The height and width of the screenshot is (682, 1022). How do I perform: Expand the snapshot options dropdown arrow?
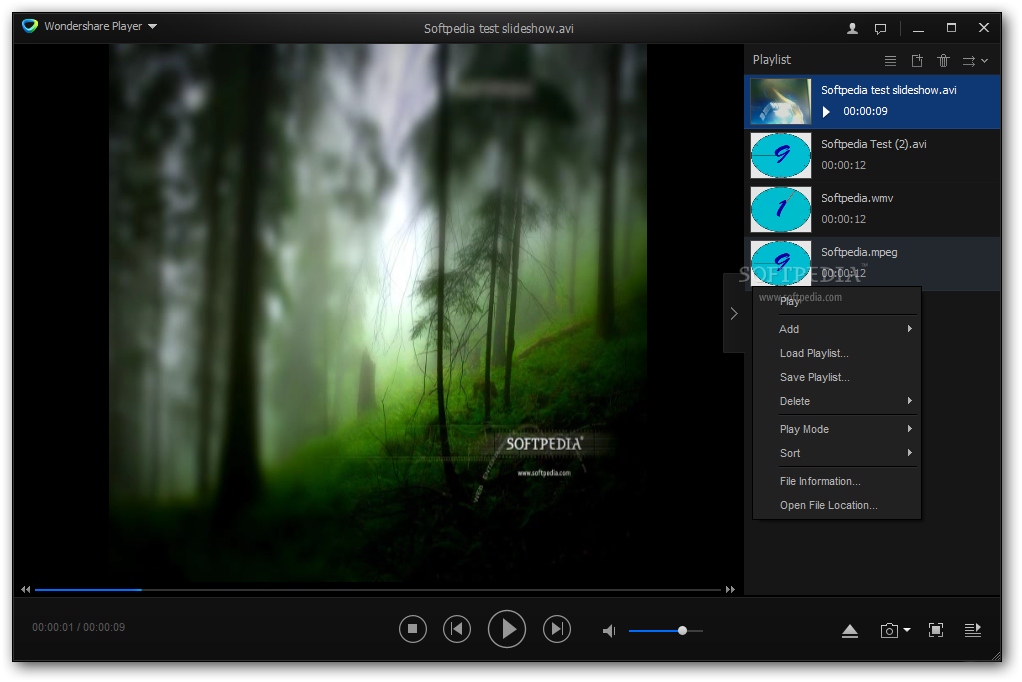coord(907,630)
